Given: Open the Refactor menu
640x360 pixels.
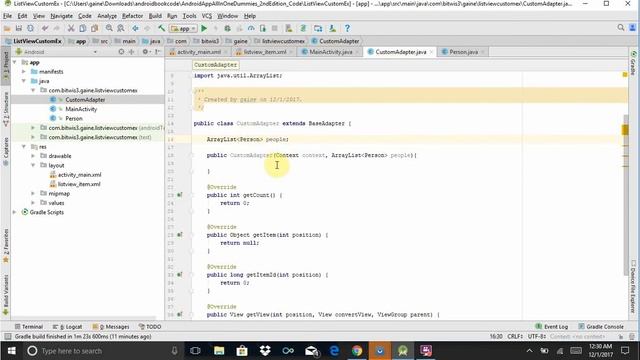Looking at the screenshot, I should pyautogui.click(x=133, y=16).
